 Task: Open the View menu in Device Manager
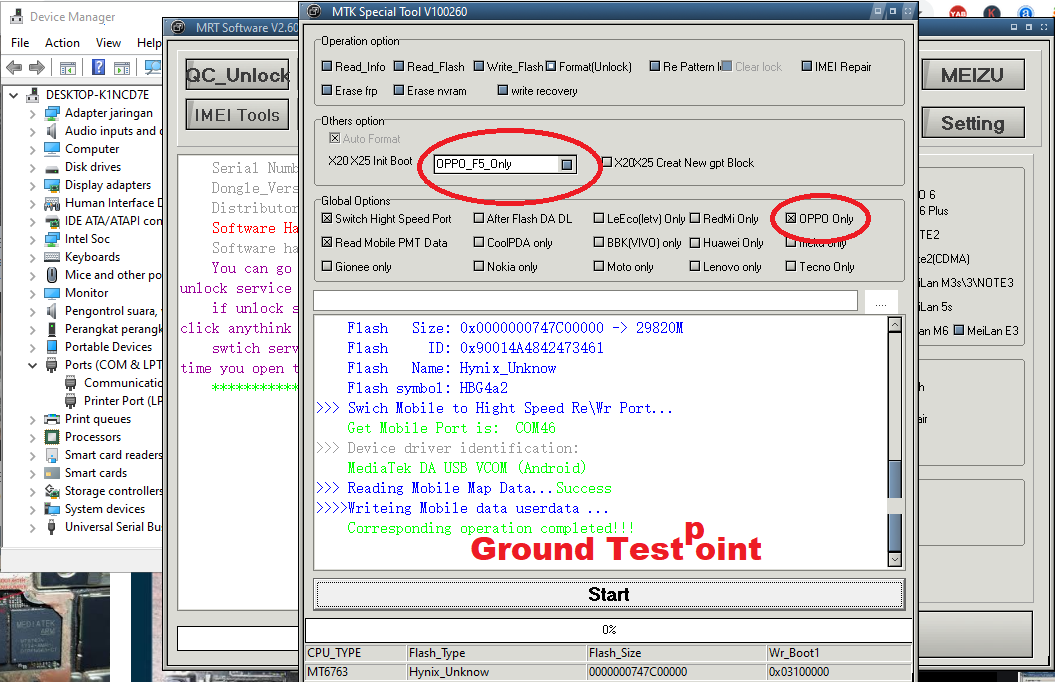pos(108,42)
